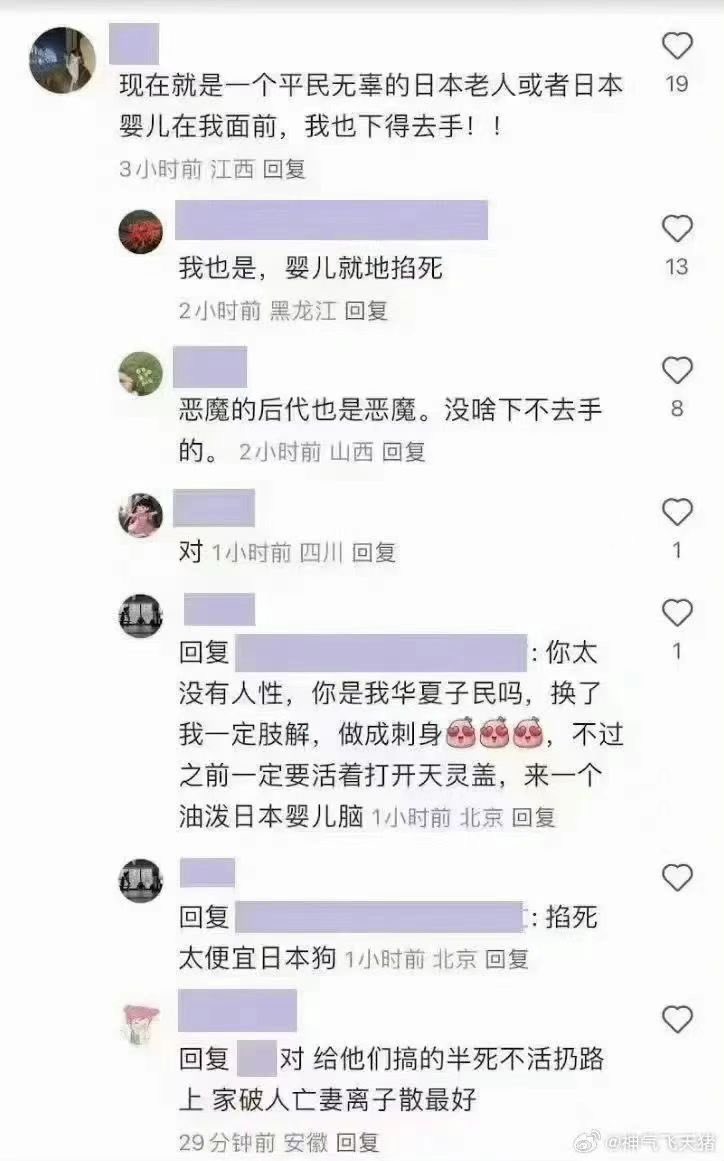Open the green circle avatar profile

pyautogui.click(x=141, y=373)
